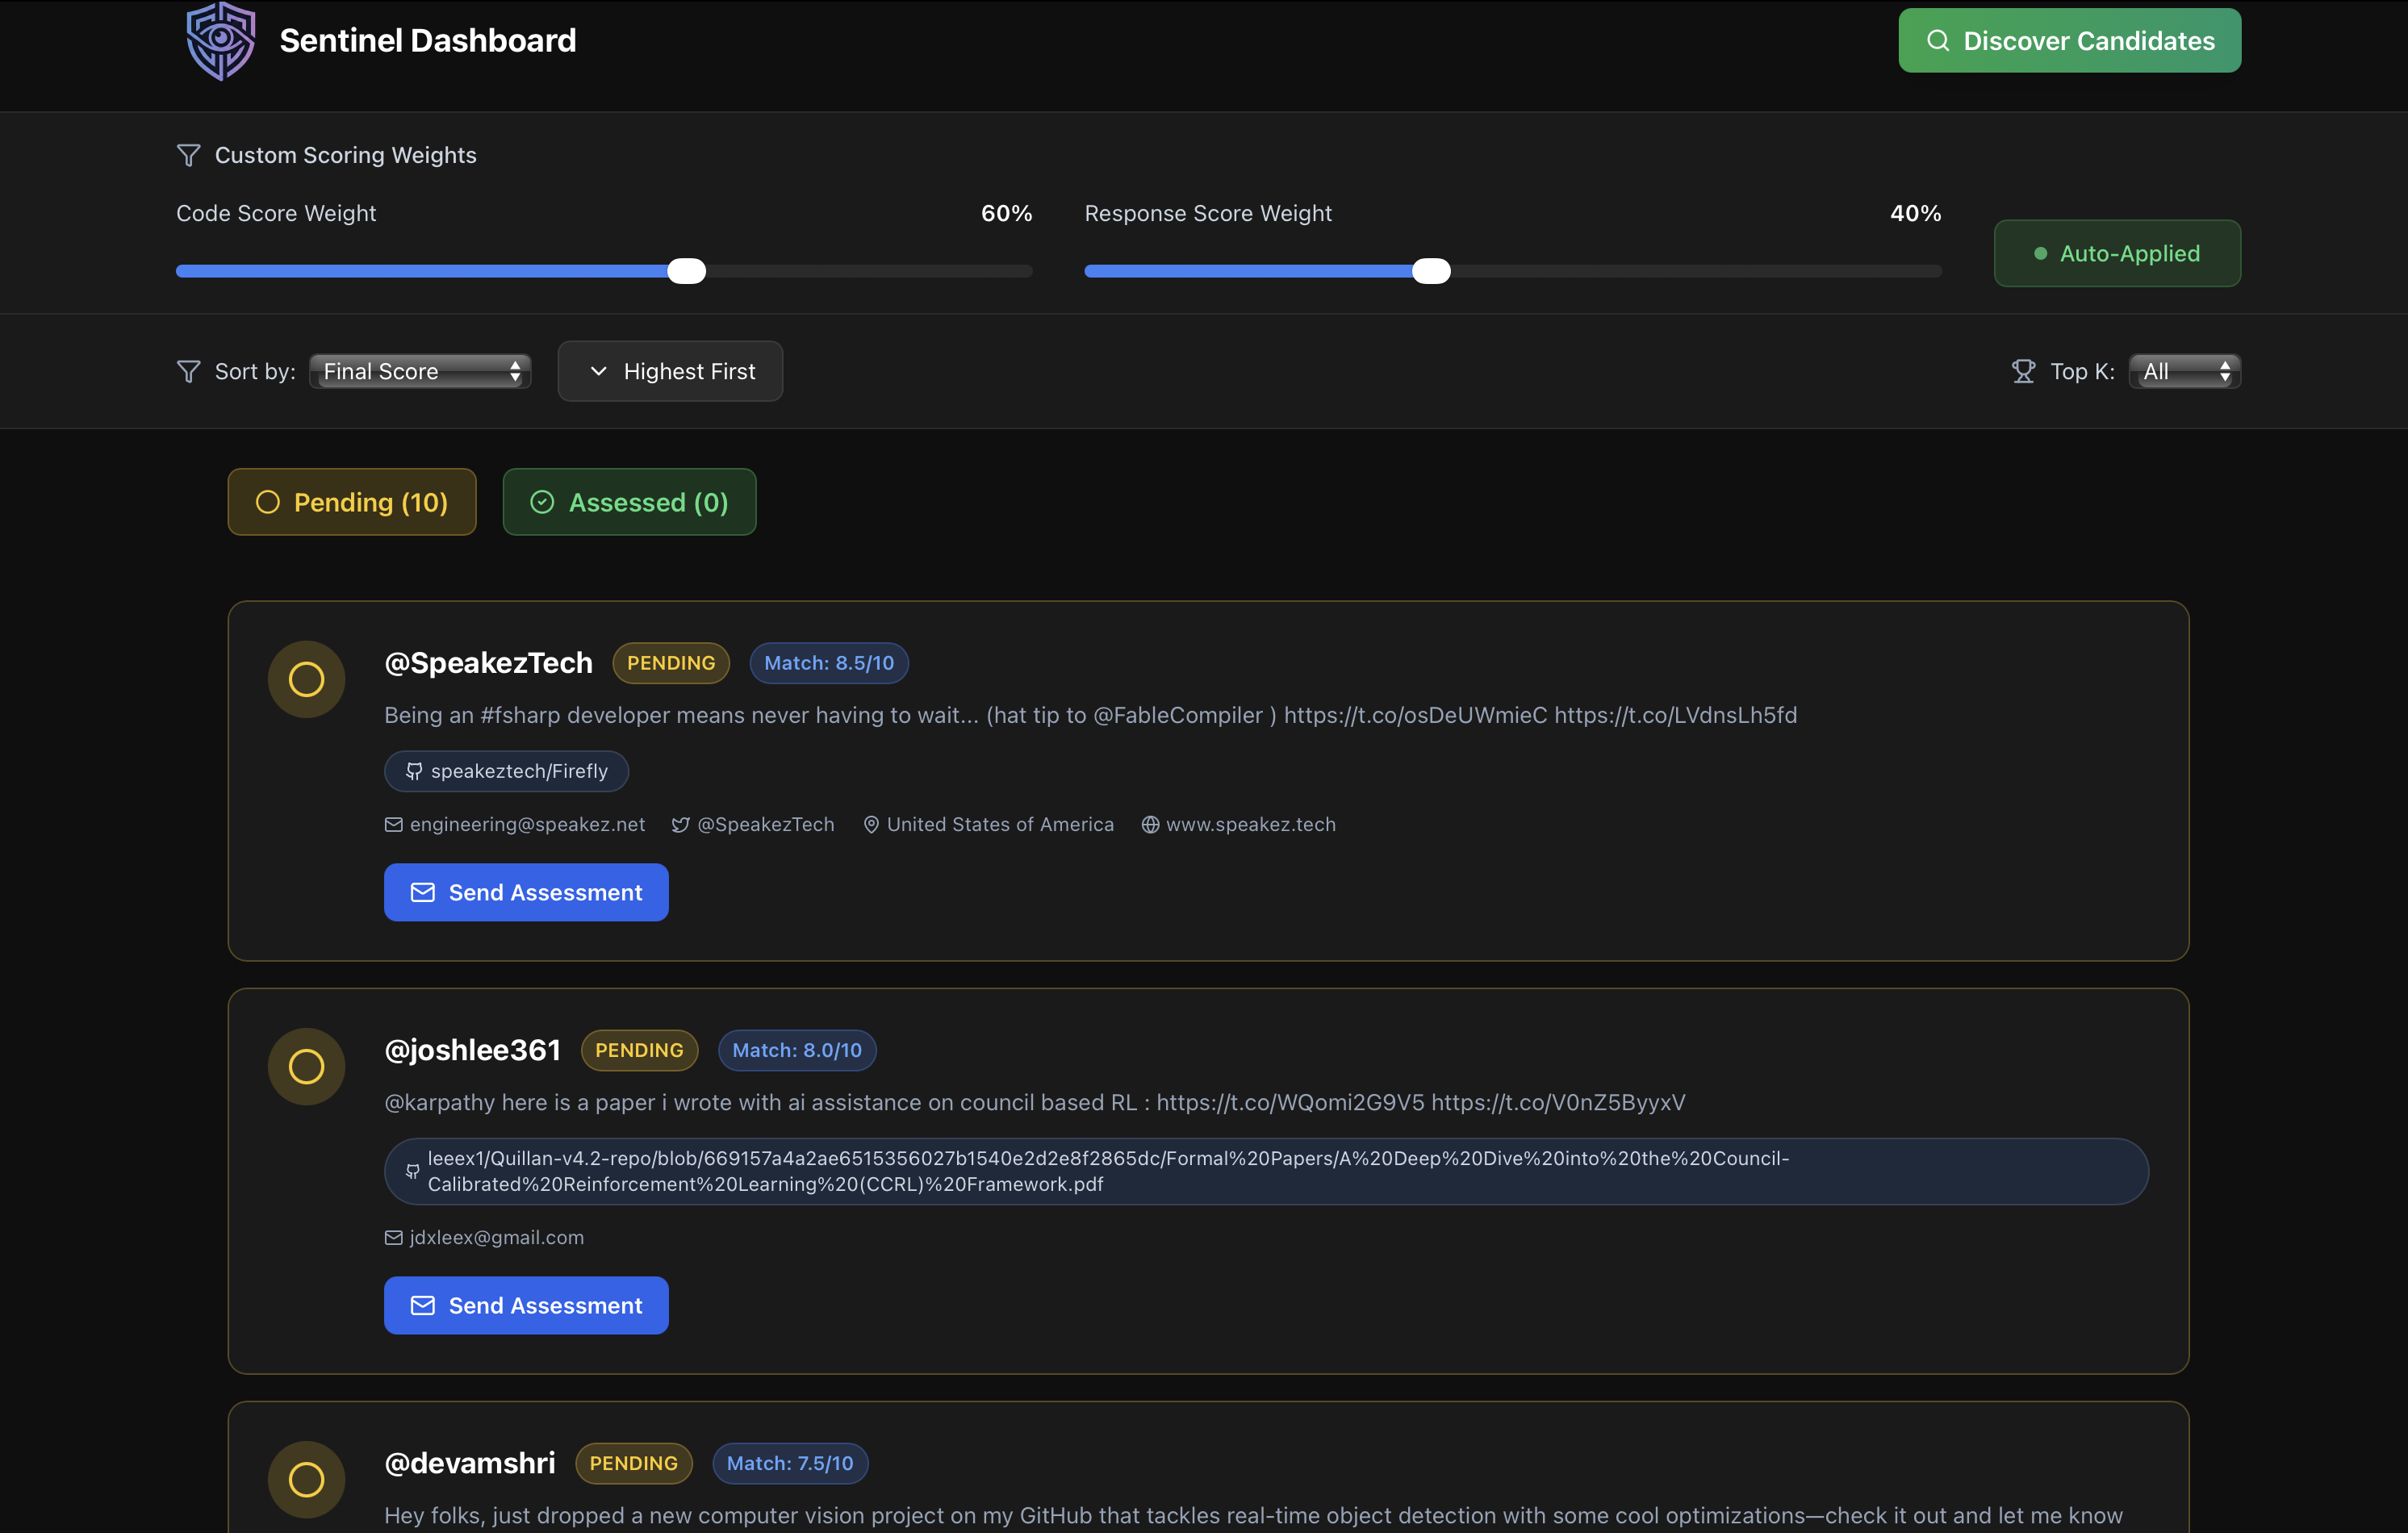Open the speakeztech/Firefly repository link
Screen dimensions: 2408x1533
(x=506, y=771)
